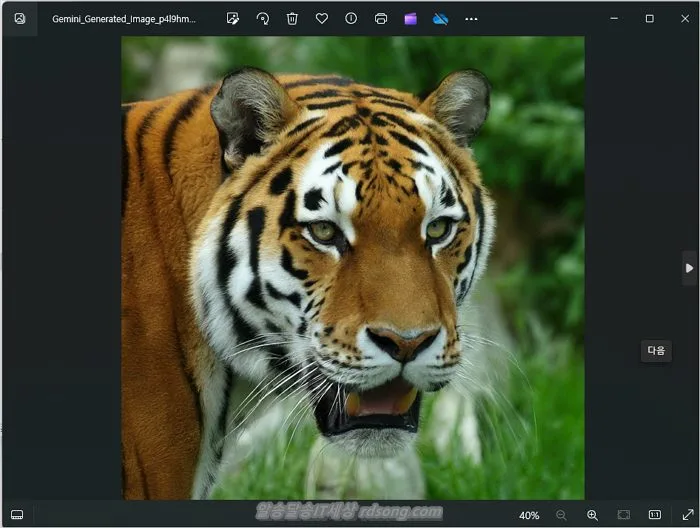700x528 pixels.
Task: Select the Gemini_Generated_Image file name title
Action: (x=124, y=19)
